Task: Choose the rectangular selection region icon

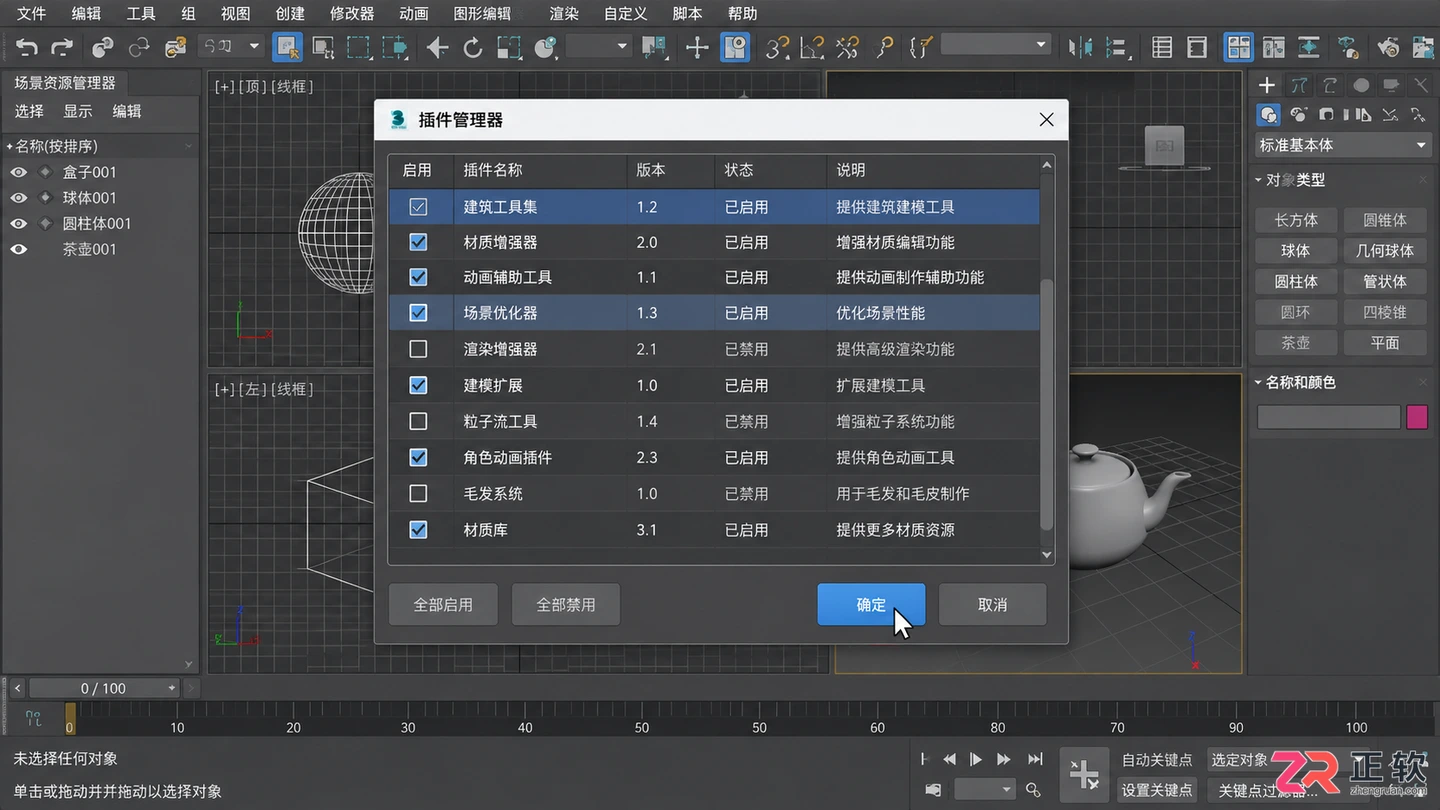Action: (x=358, y=47)
